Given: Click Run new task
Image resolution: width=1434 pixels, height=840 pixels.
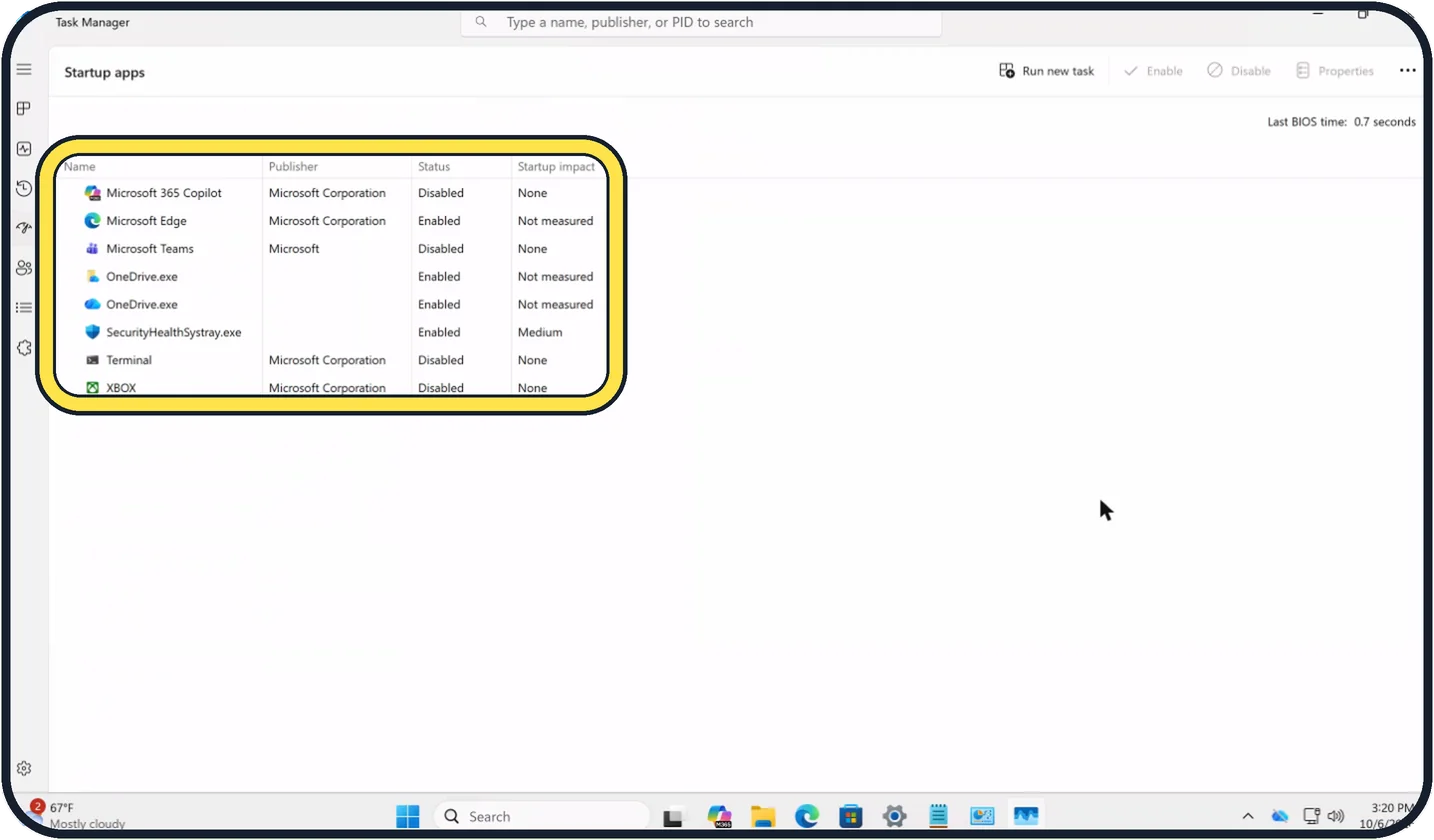Looking at the screenshot, I should [x=1047, y=71].
